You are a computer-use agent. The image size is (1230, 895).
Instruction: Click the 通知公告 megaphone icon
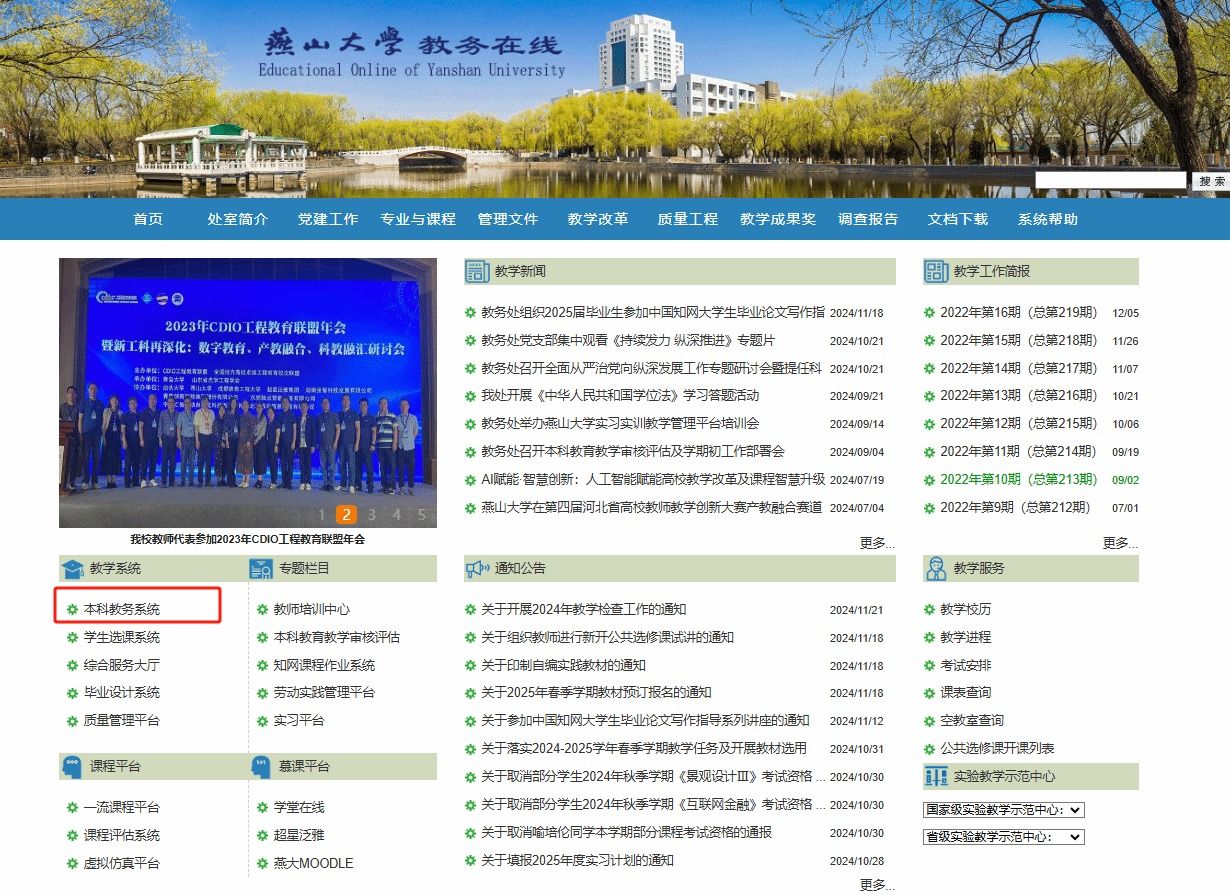point(476,569)
